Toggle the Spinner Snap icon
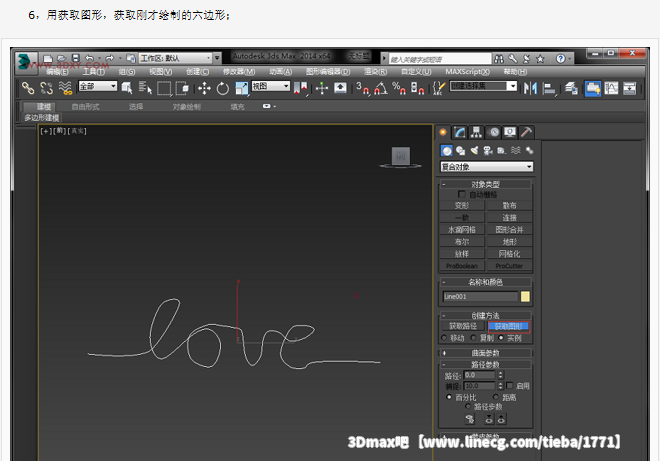The height and width of the screenshot is (461, 660). click(417, 88)
